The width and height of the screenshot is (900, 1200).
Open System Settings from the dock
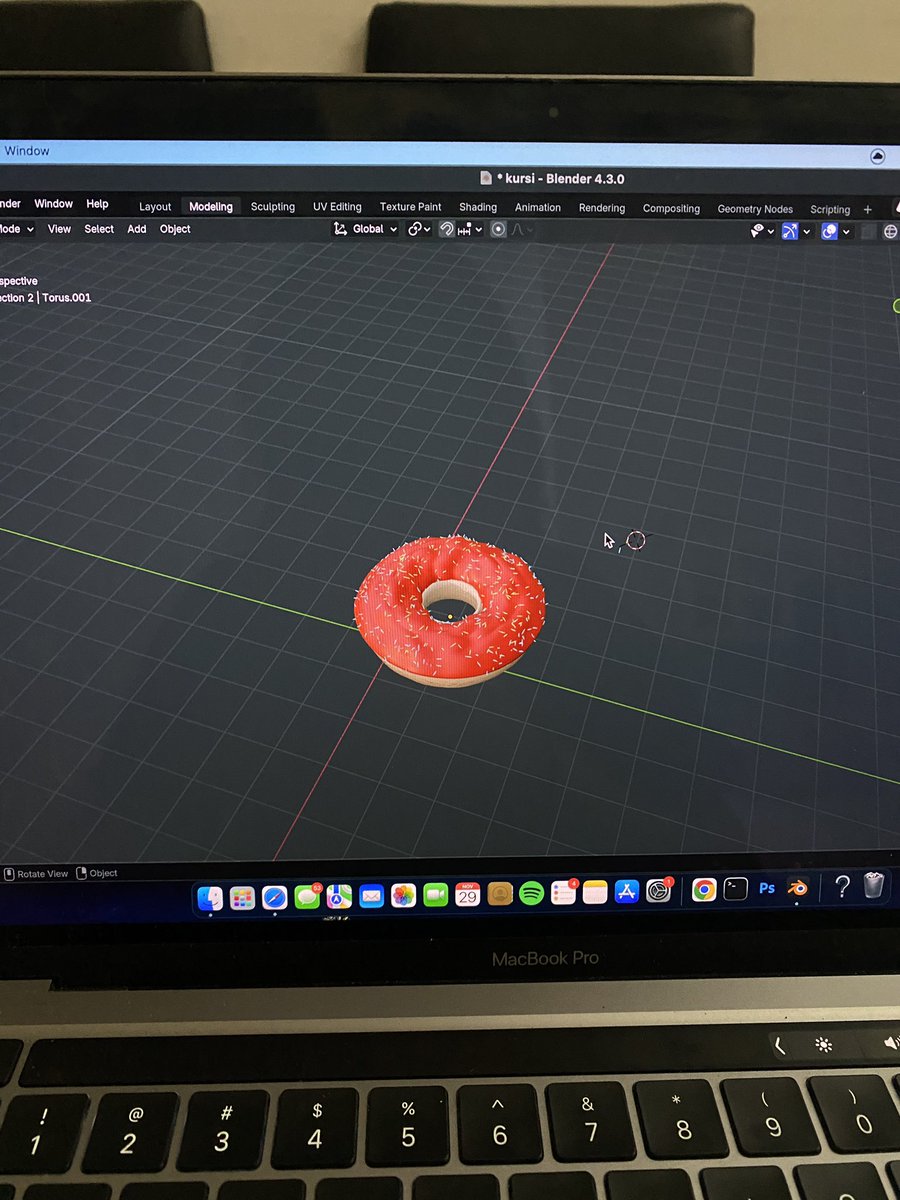point(658,890)
